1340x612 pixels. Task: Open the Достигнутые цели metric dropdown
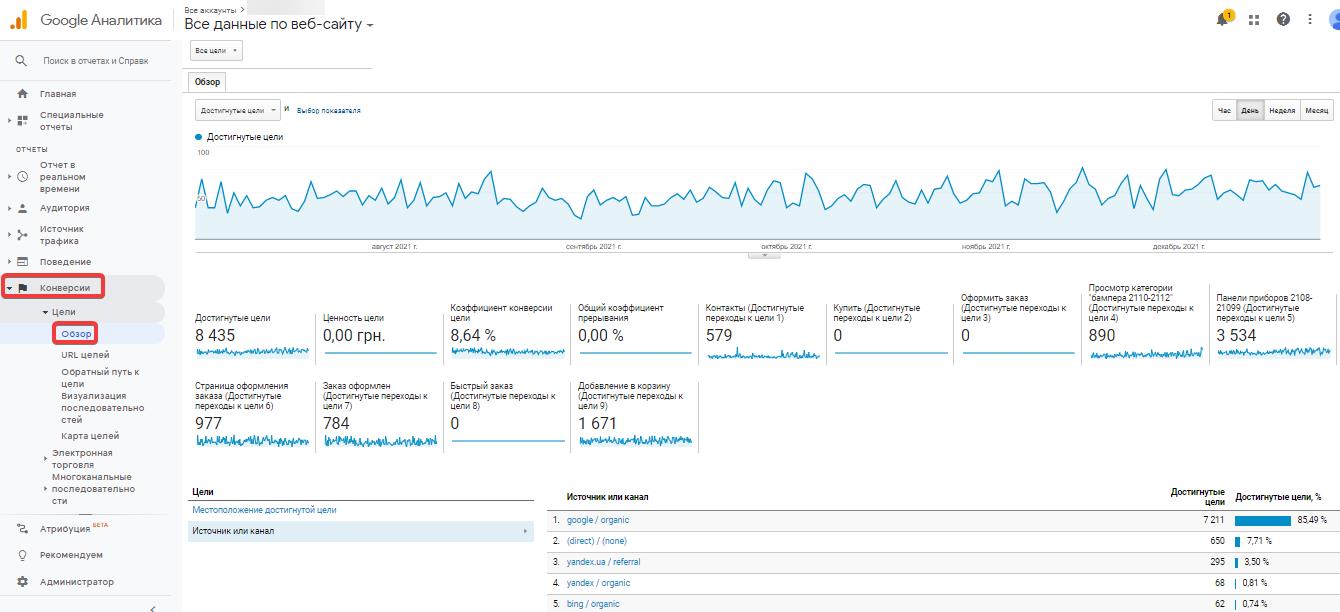pyautogui.click(x=238, y=110)
